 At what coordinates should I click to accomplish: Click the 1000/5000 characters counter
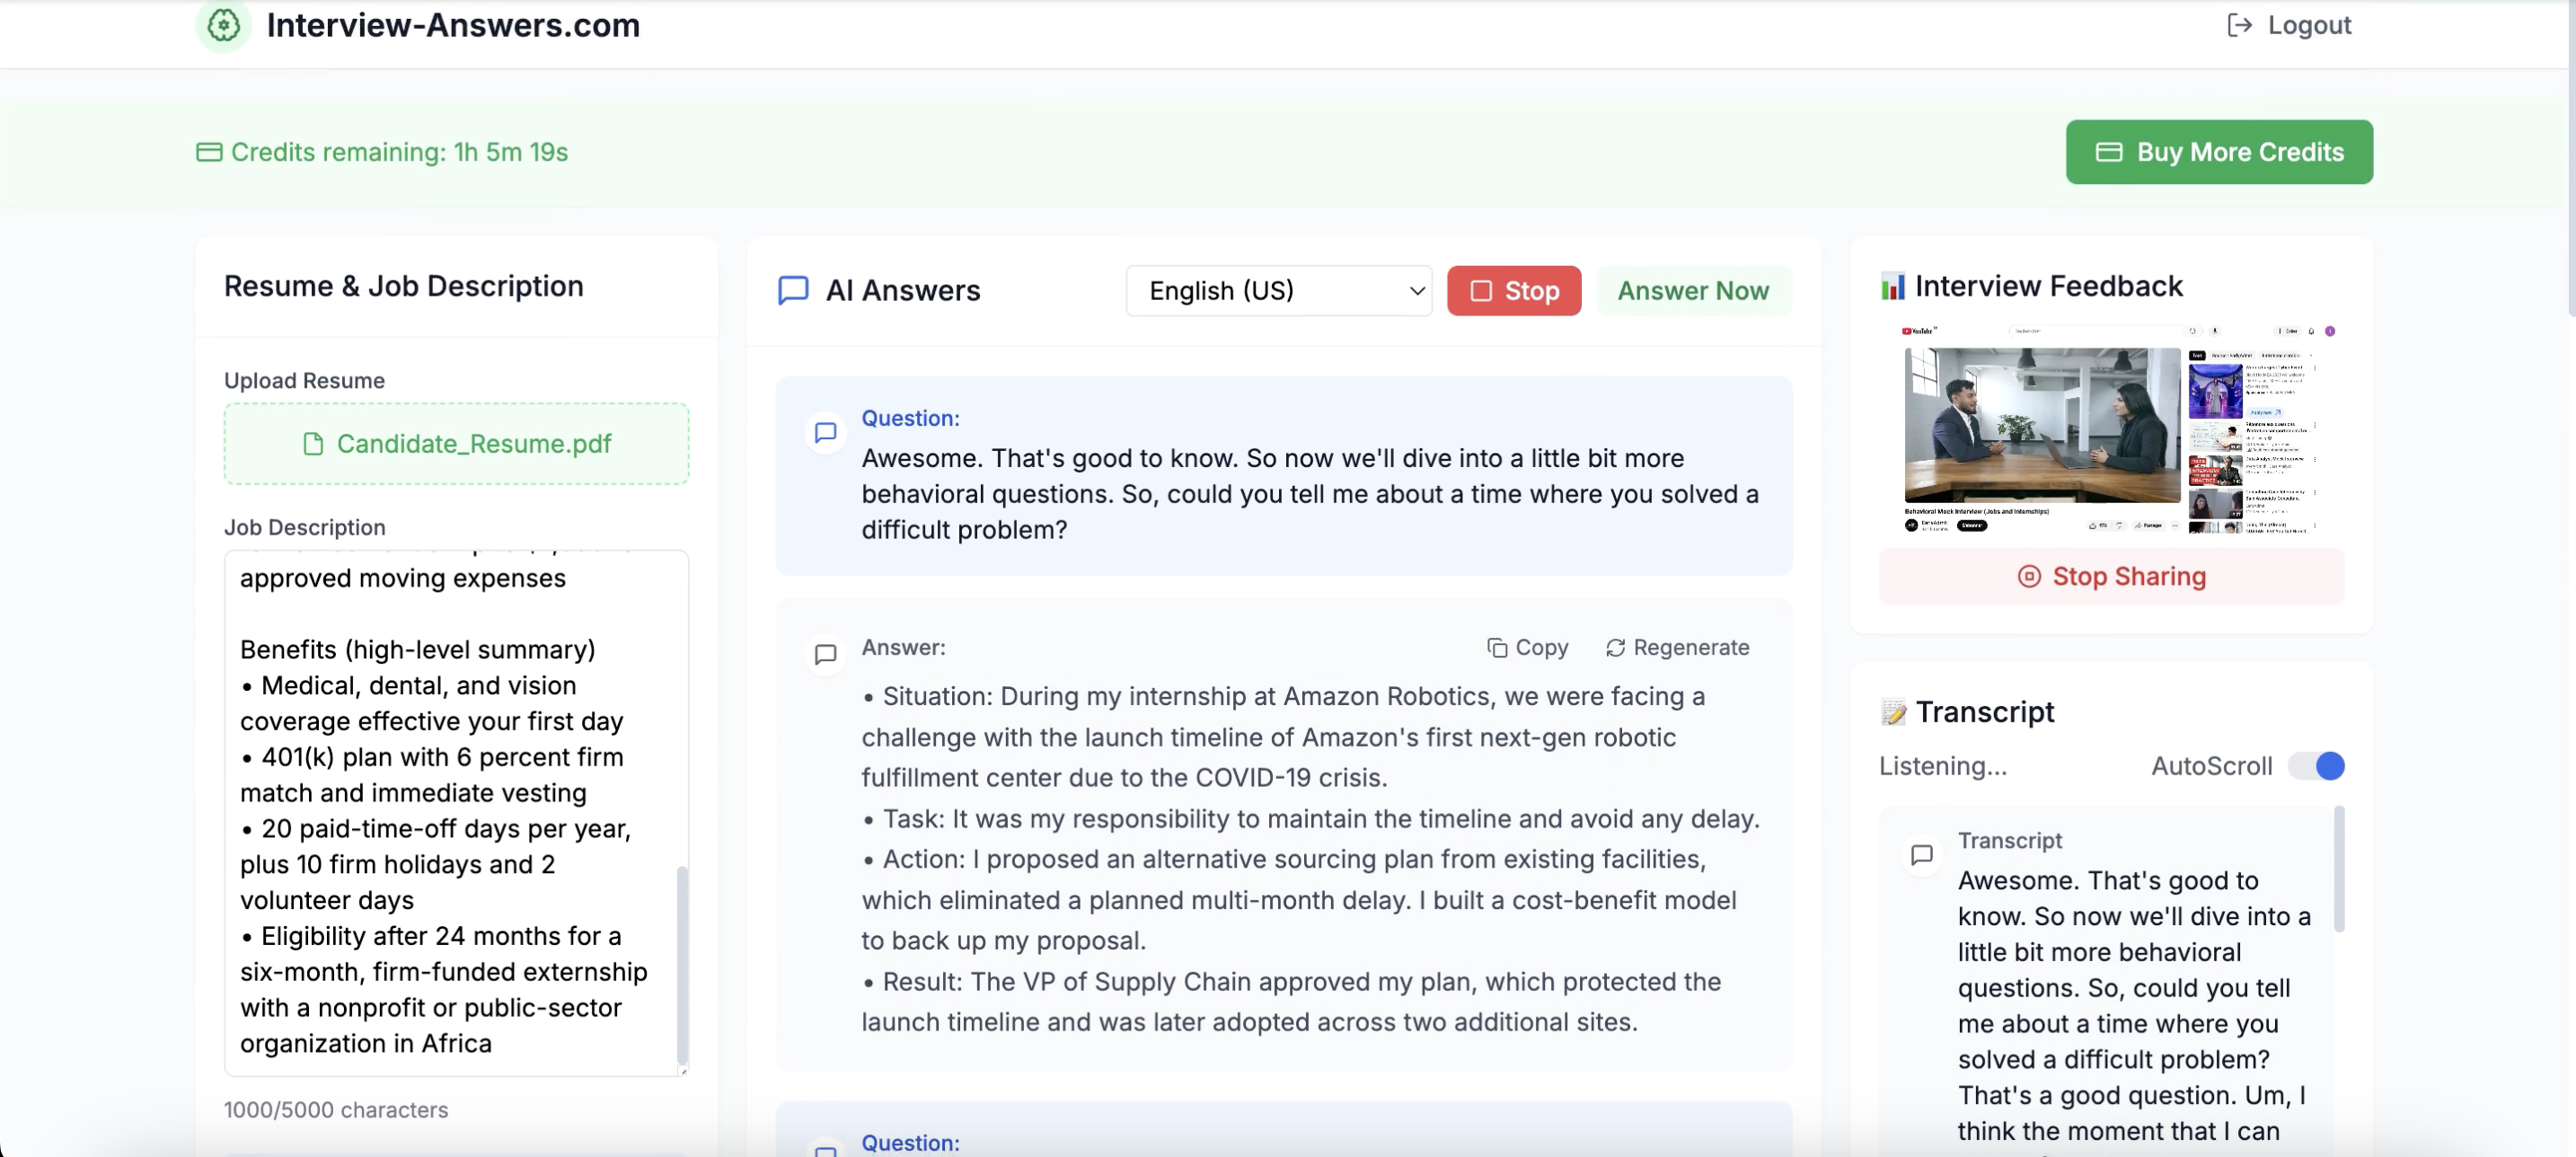336,1109
